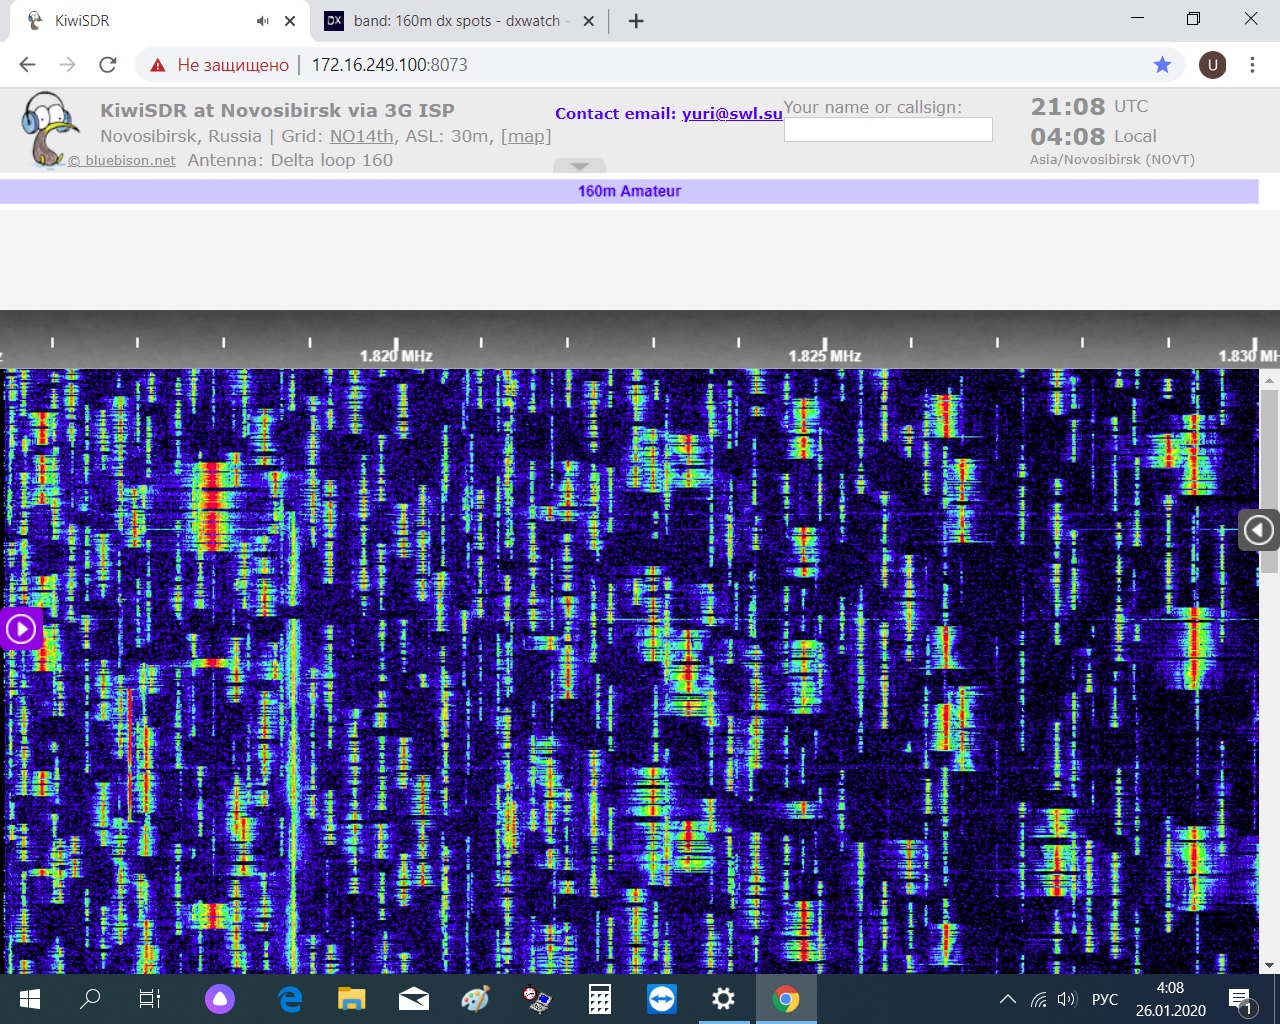Open the [map] link

click(526, 136)
